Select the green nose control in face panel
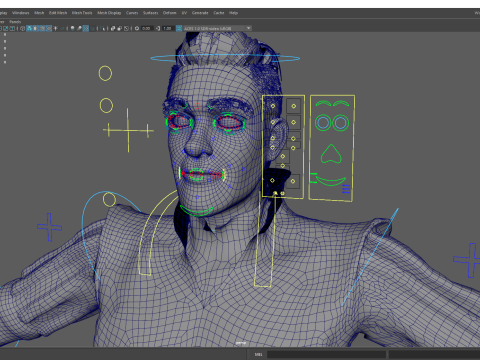 point(331,154)
